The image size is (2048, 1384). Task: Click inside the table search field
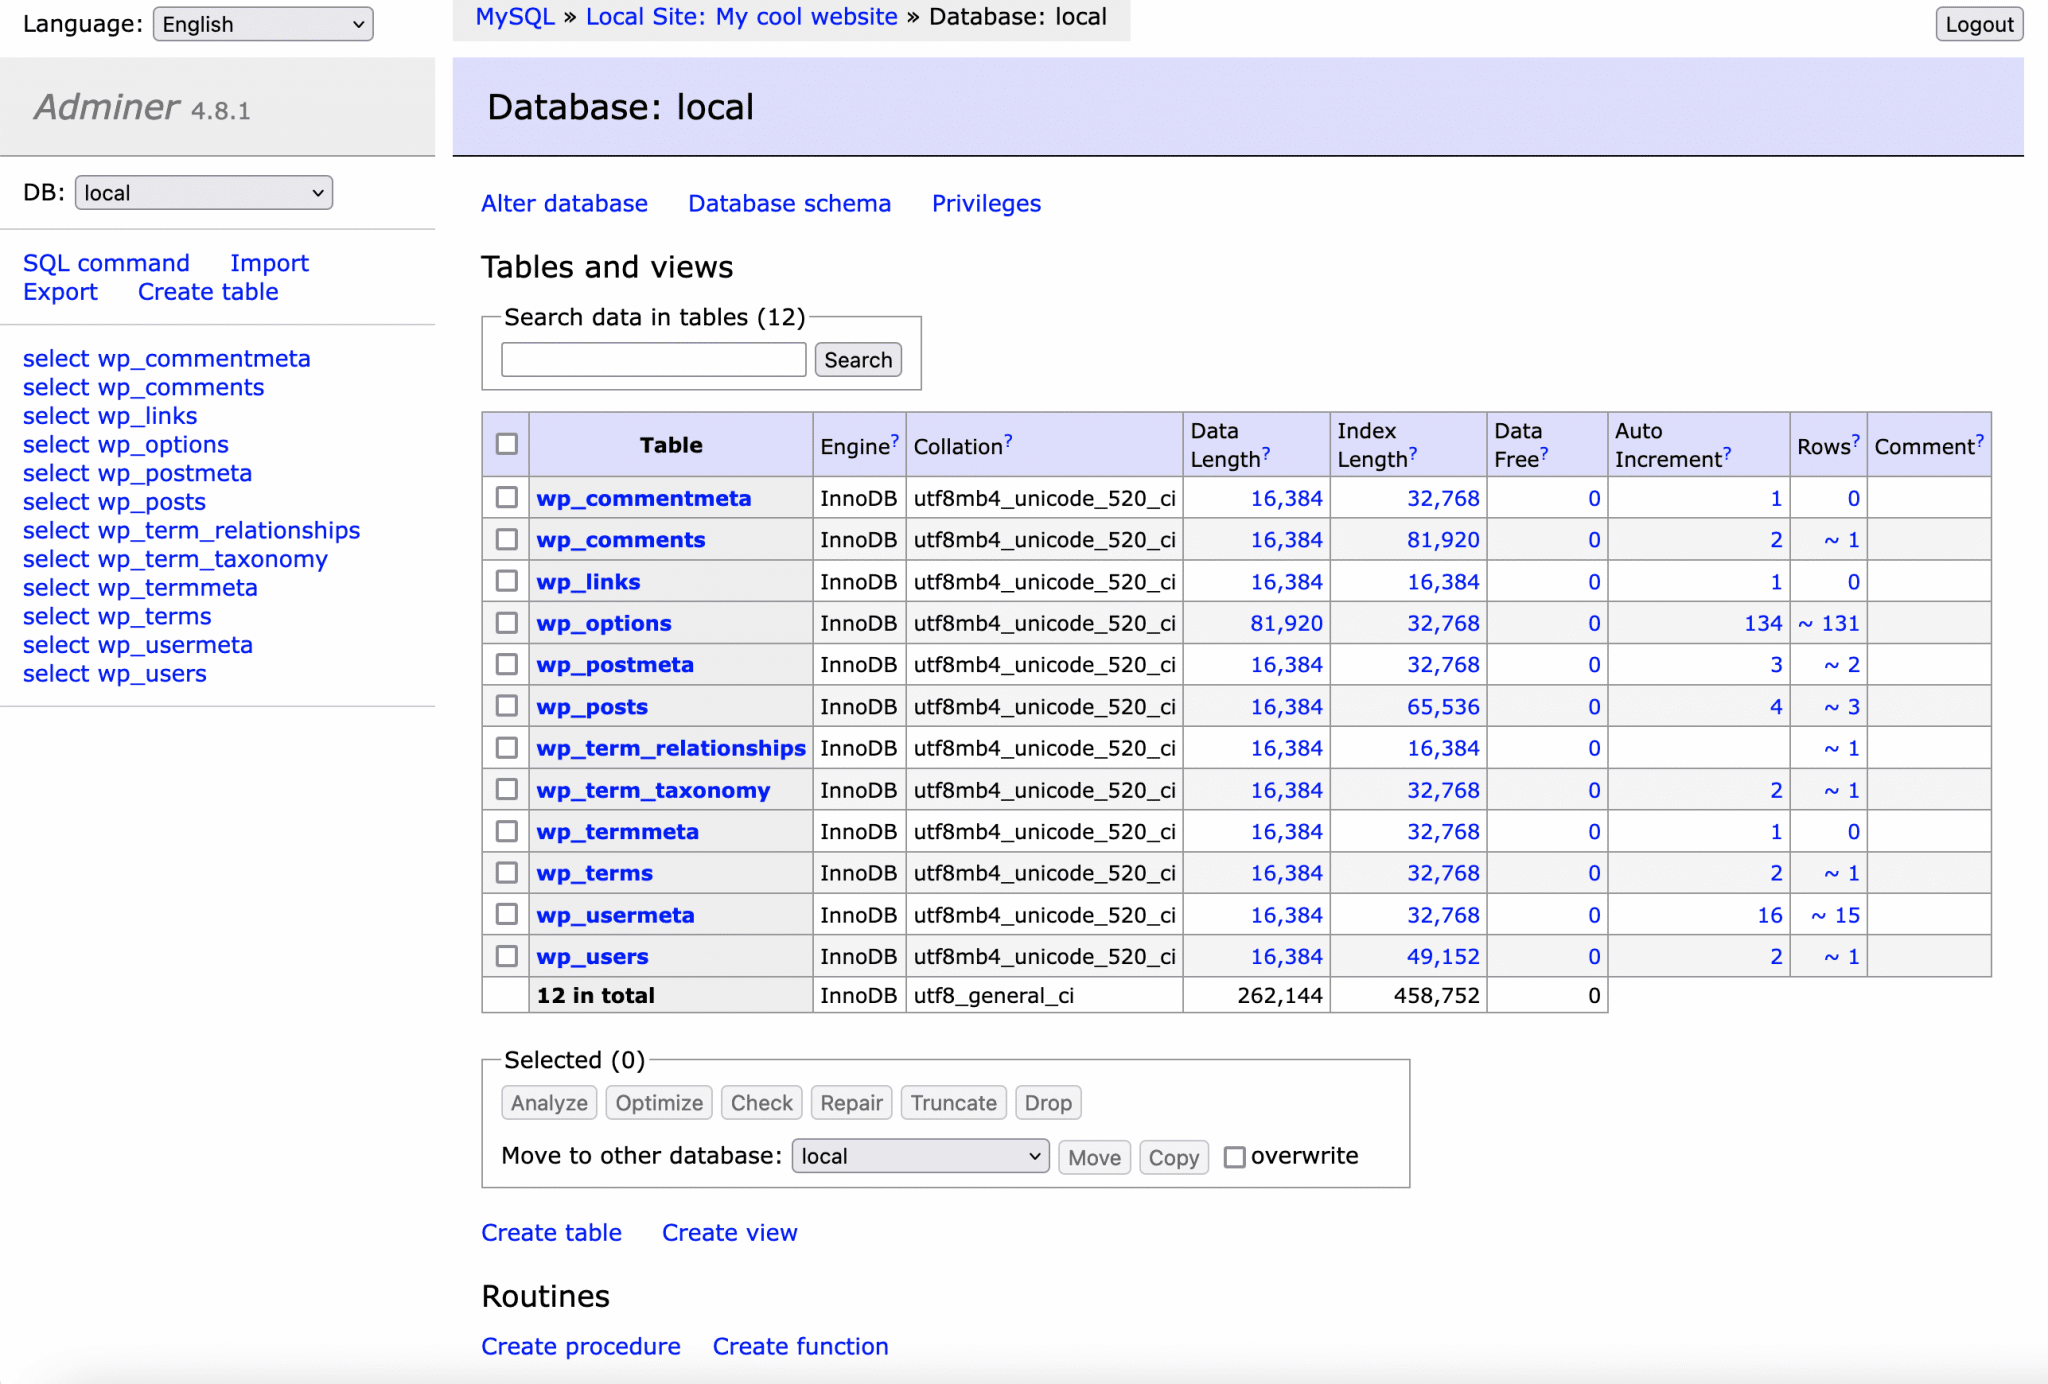click(x=653, y=359)
